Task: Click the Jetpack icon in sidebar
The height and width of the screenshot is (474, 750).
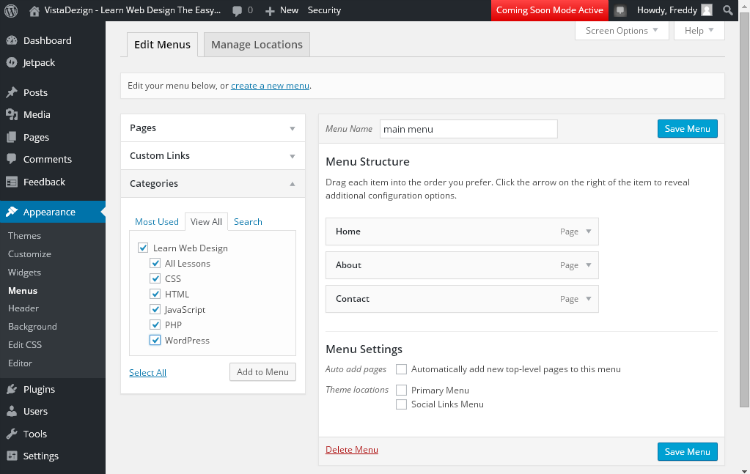Action: pos(11,62)
